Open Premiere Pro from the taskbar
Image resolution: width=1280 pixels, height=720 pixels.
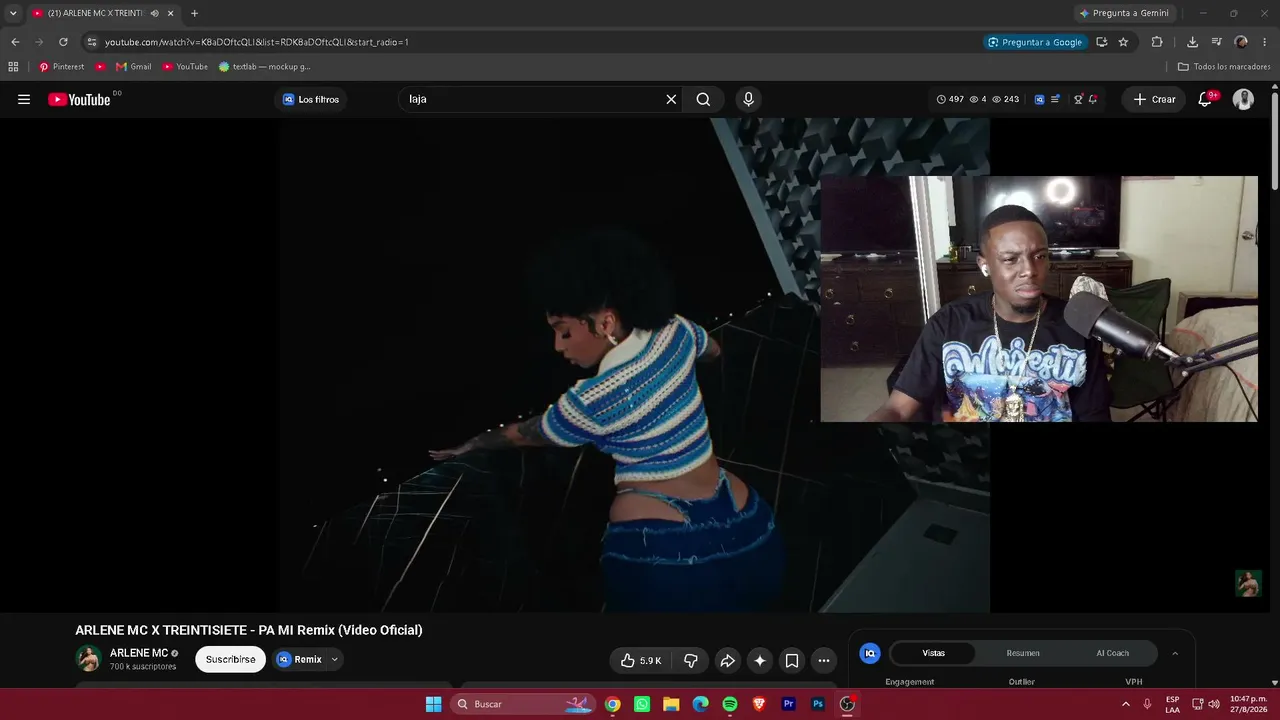pos(788,704)
